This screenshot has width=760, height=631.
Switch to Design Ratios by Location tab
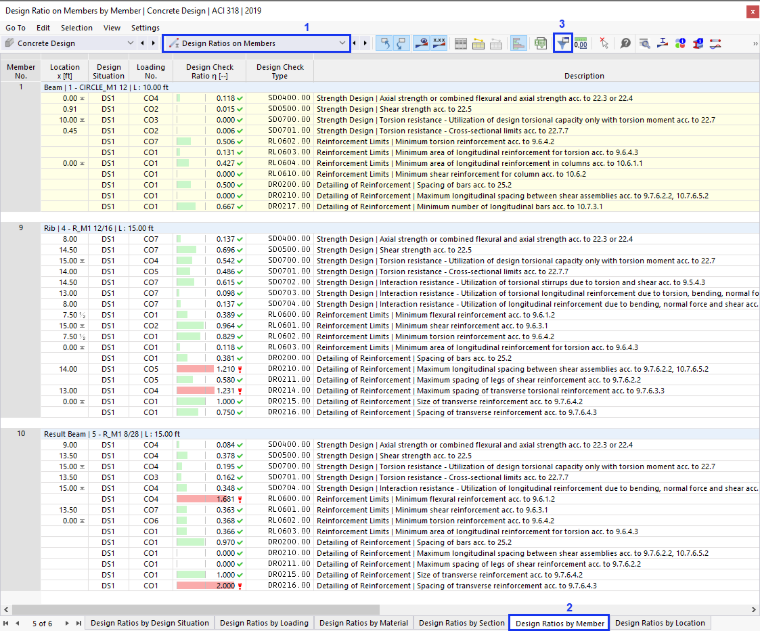tap(660, 623)
